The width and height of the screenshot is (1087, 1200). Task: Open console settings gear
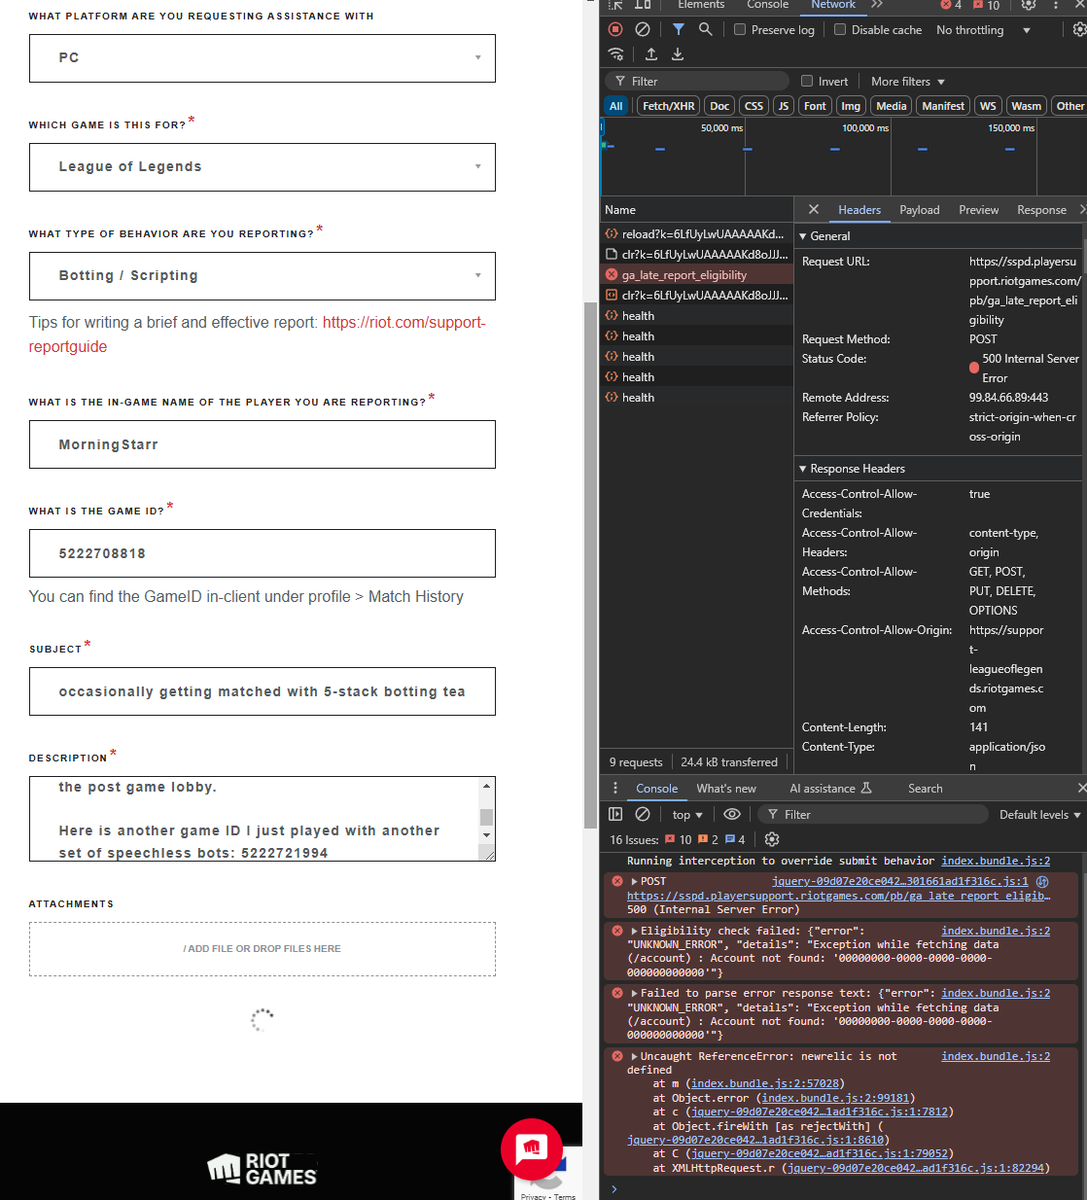772,840
